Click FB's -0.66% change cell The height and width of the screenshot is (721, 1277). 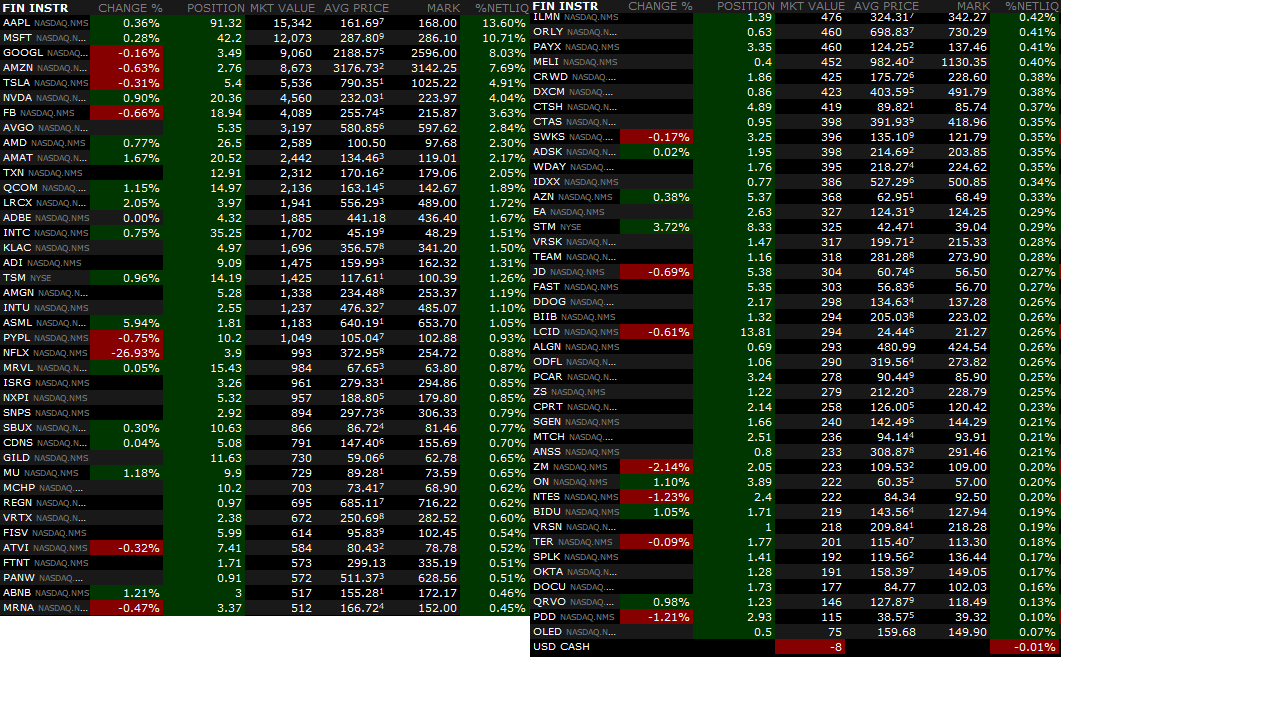point(126,112)
